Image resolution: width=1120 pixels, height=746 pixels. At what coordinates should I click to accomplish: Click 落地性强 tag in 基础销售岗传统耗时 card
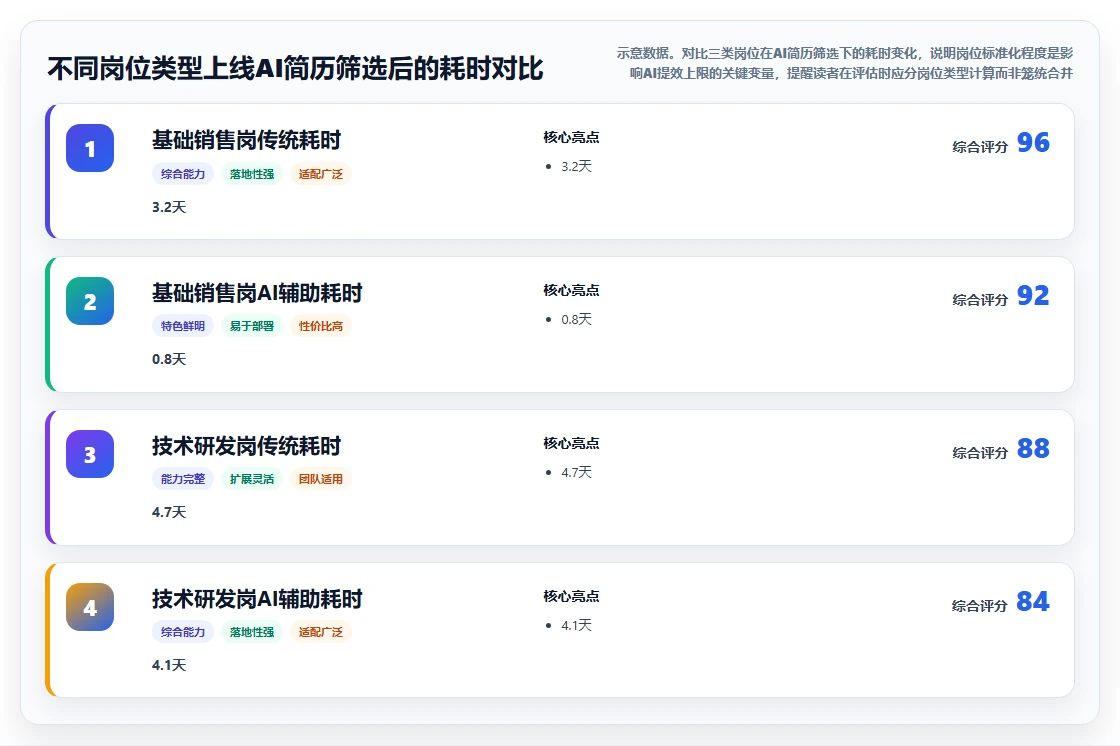click(252, 174)
